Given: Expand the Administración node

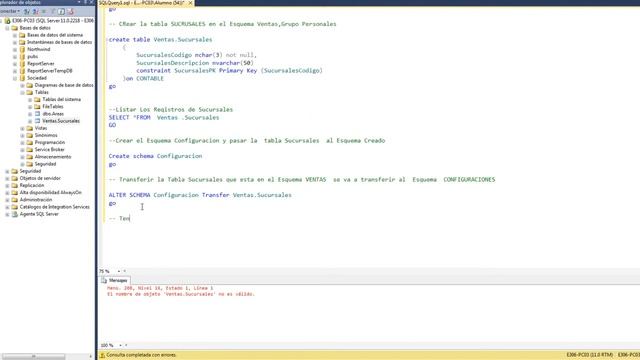Looking at the screenshot, I should pos(7,200).
